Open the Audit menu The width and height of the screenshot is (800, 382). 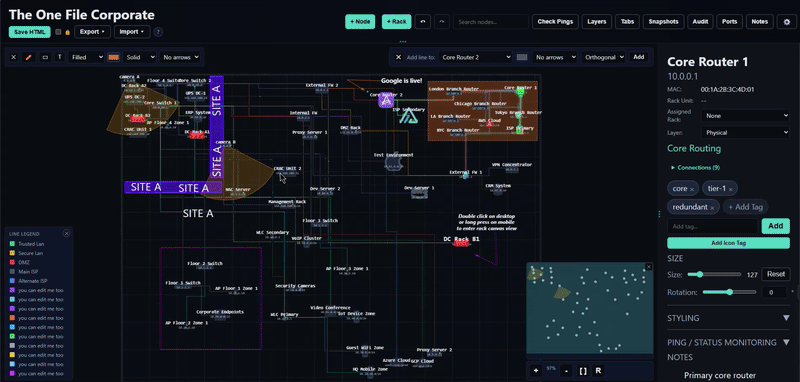(x=700, y=22)
